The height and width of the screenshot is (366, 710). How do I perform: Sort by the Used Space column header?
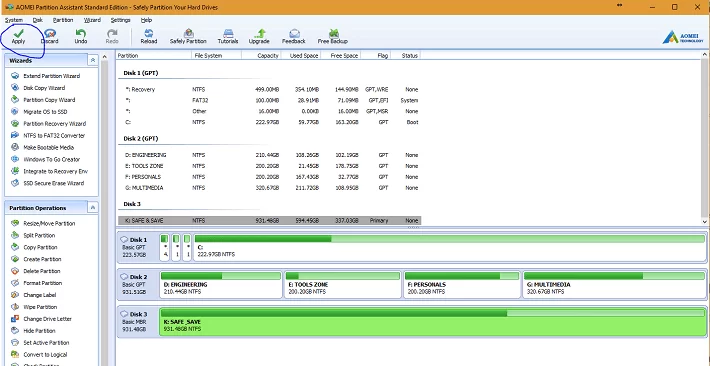[x=301, y=55]
